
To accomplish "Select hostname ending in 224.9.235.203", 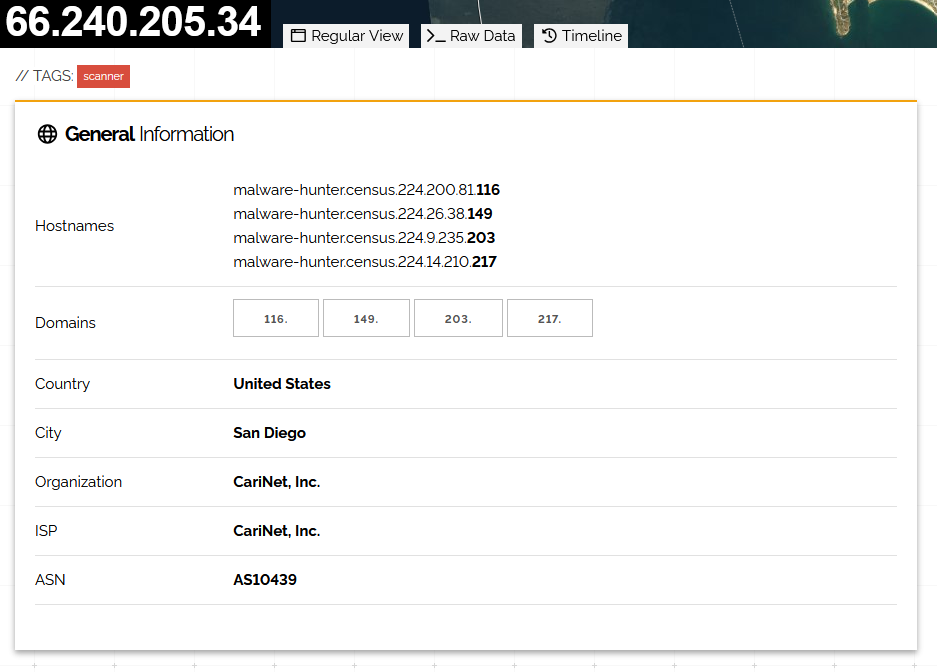I will [364, 238].
